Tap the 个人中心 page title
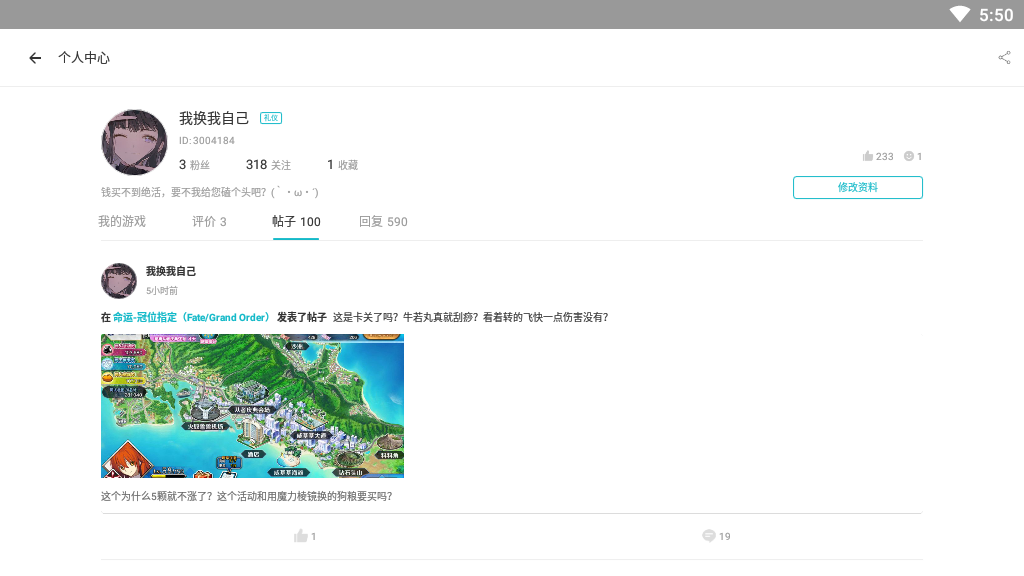The width and height of the screenshot is (1024, 576). click(84, 58)
